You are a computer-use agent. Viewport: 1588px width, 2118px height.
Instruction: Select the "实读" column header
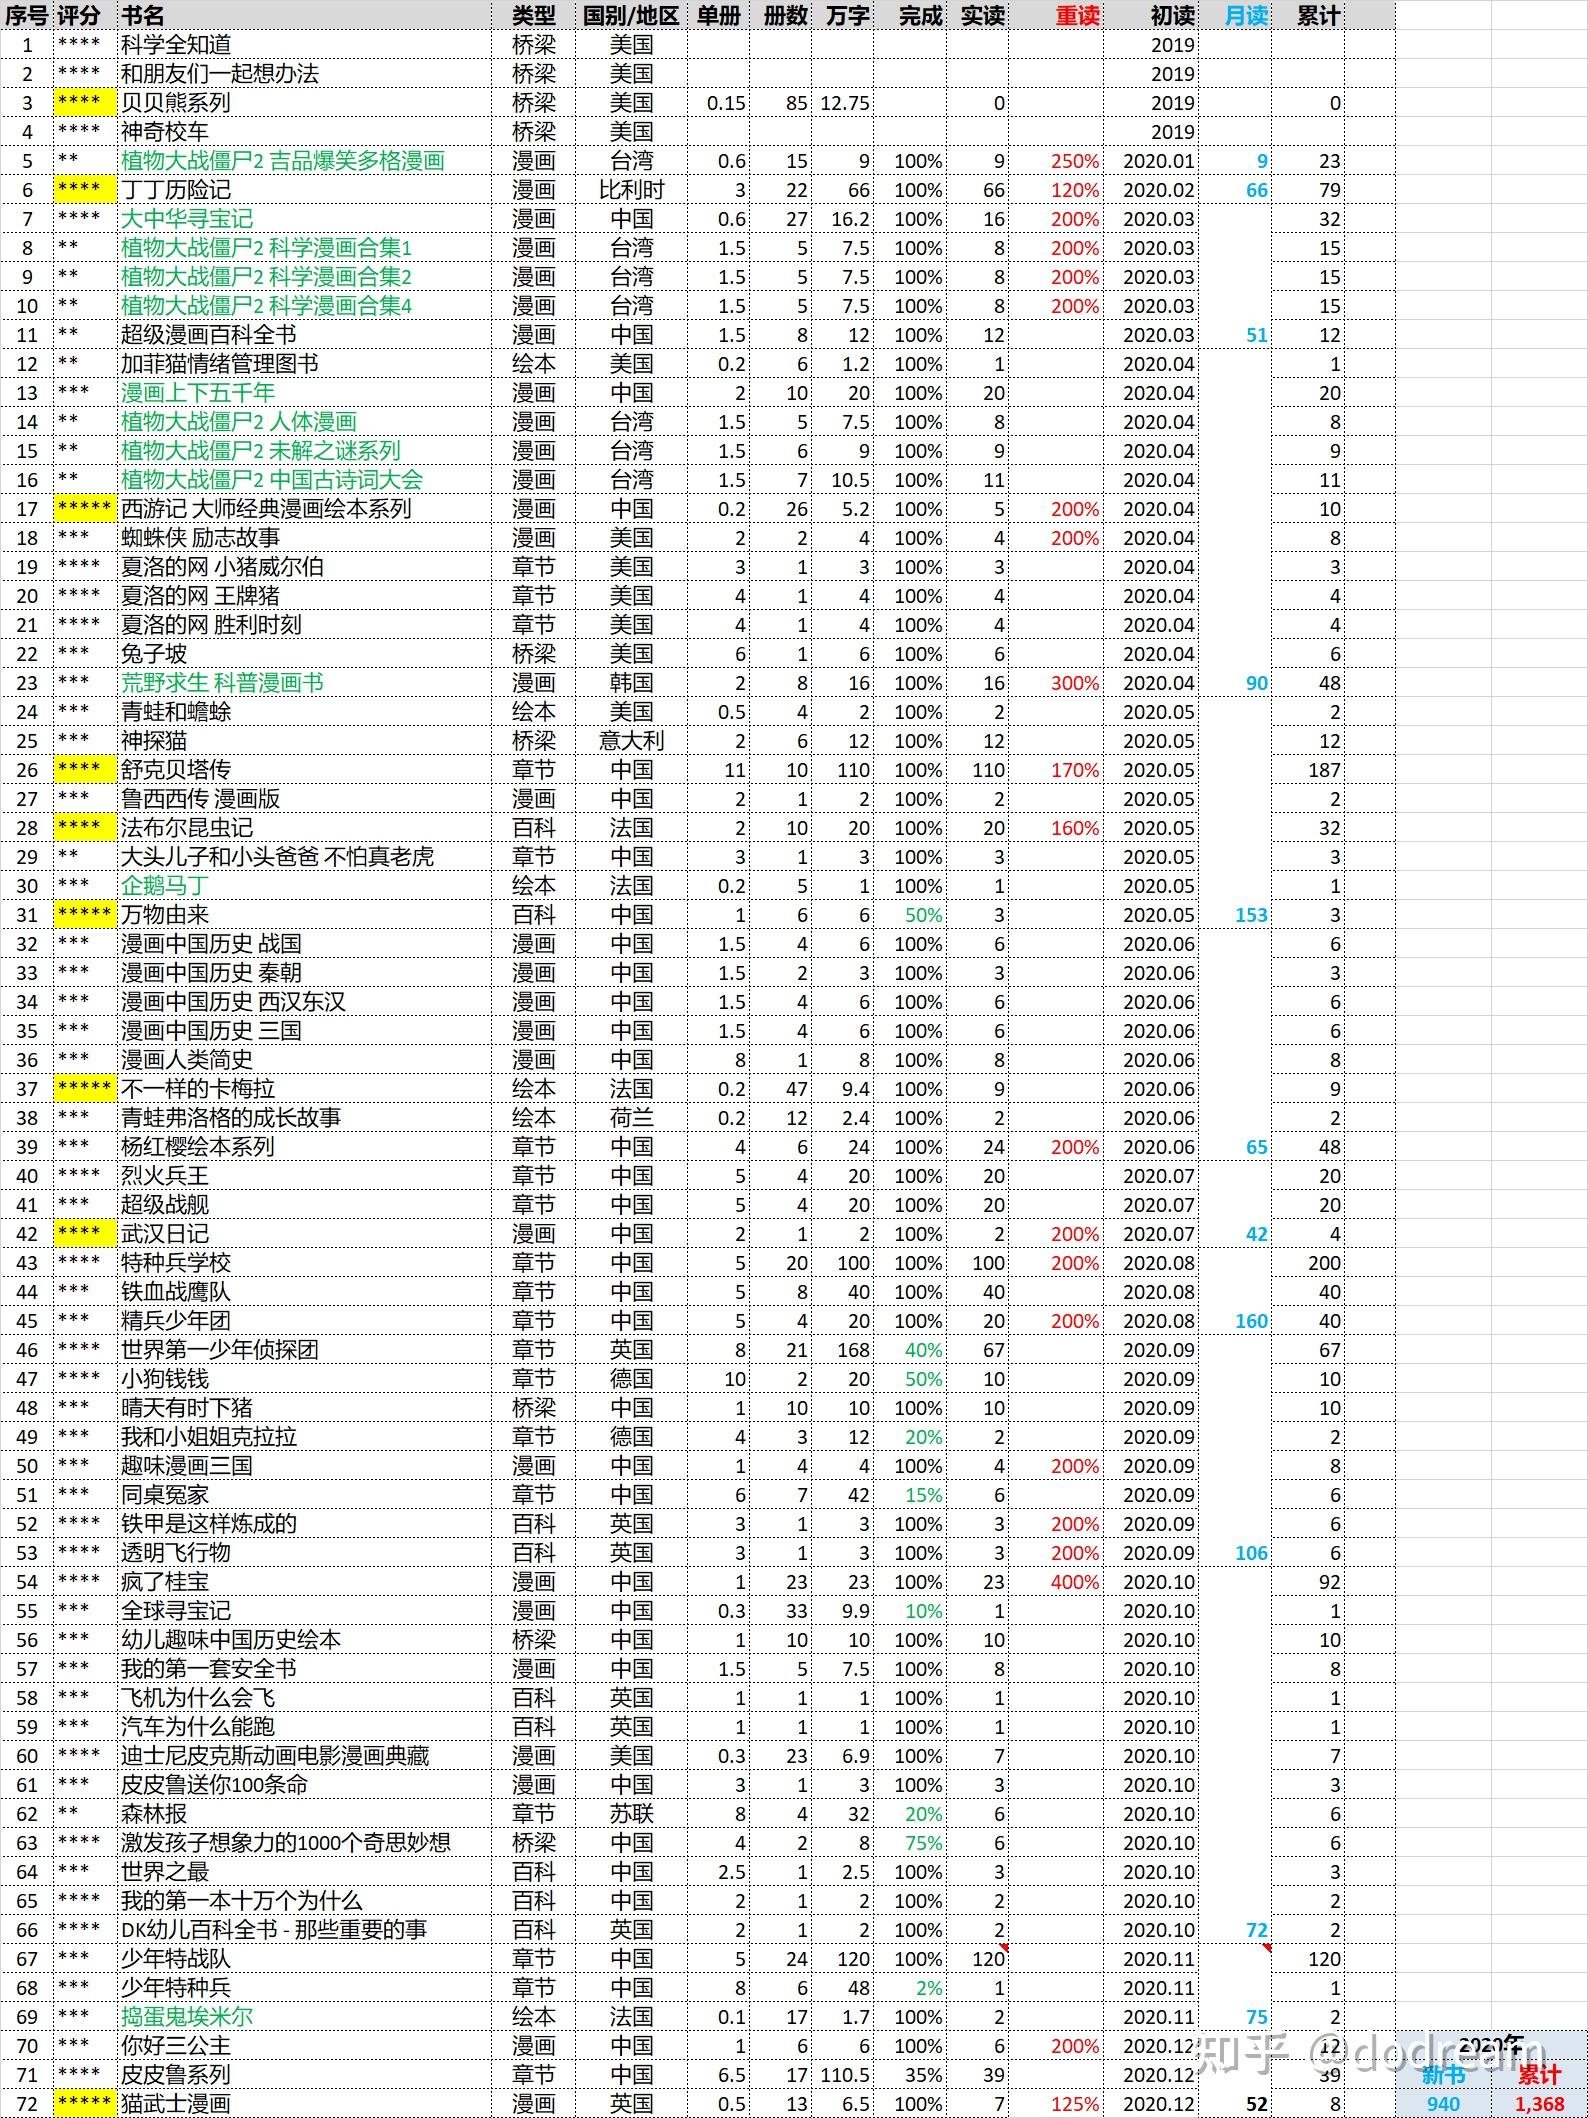(983, 15)
